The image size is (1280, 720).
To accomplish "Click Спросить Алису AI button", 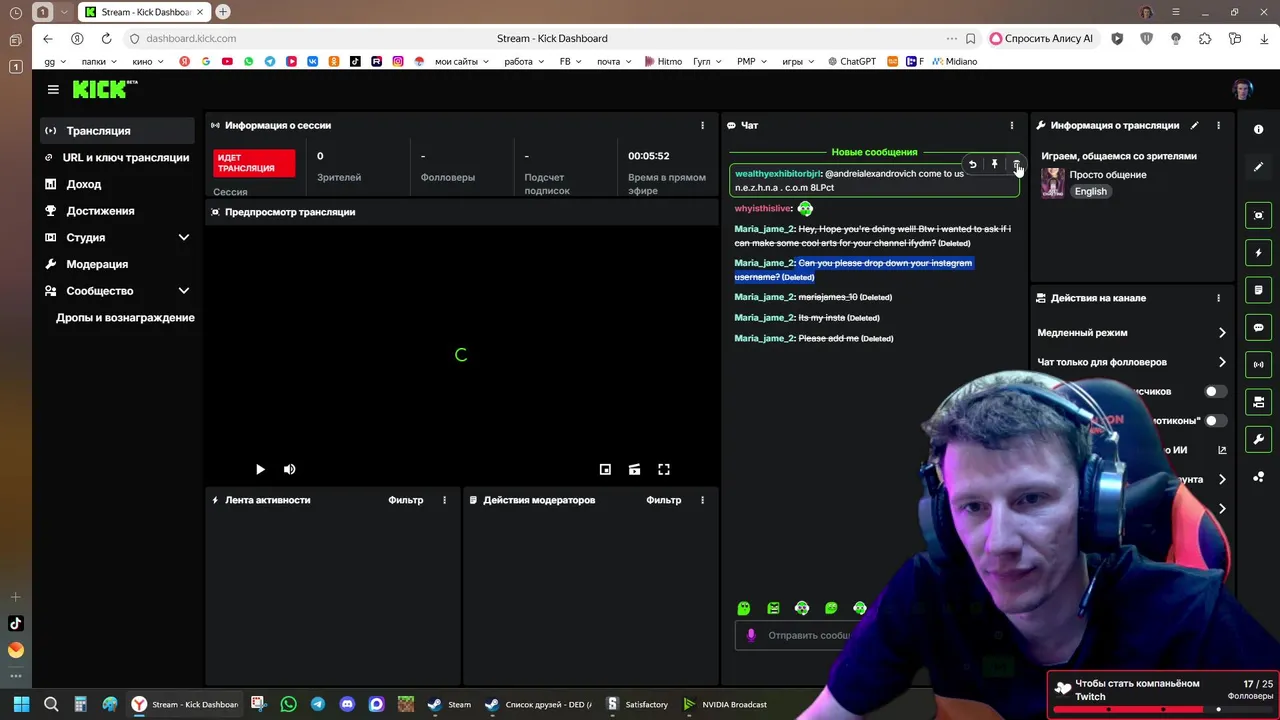I will tap(1041, 38).
